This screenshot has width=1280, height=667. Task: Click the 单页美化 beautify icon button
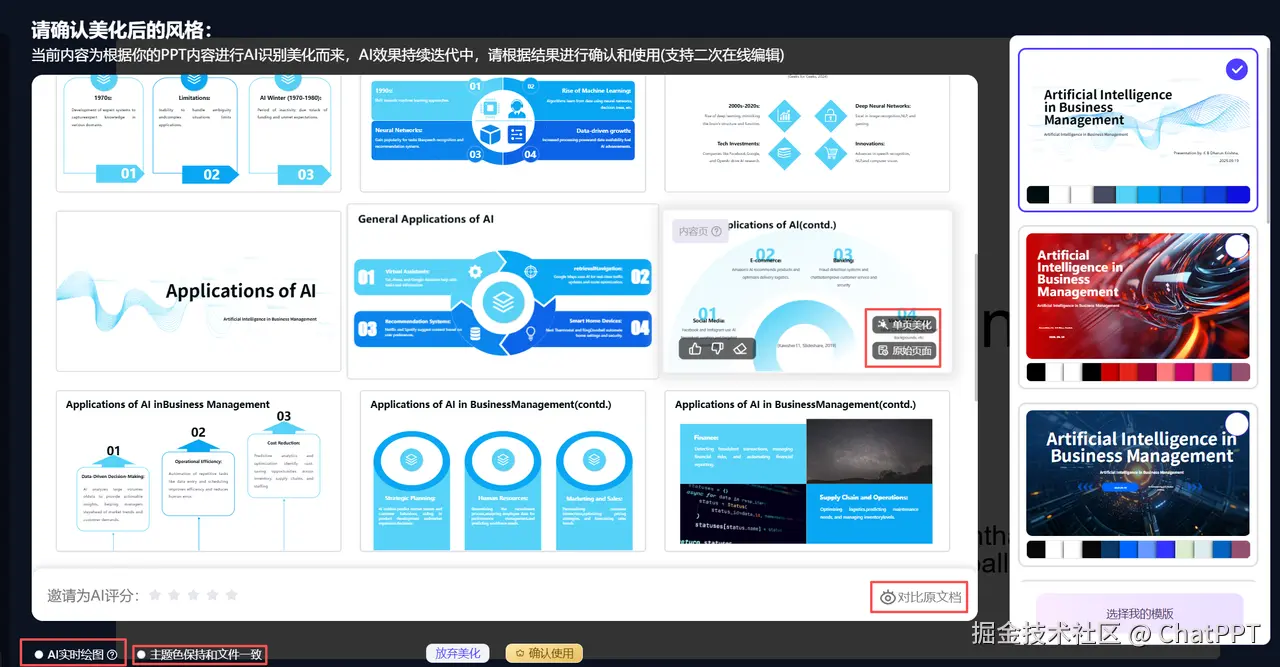point(885,323)
